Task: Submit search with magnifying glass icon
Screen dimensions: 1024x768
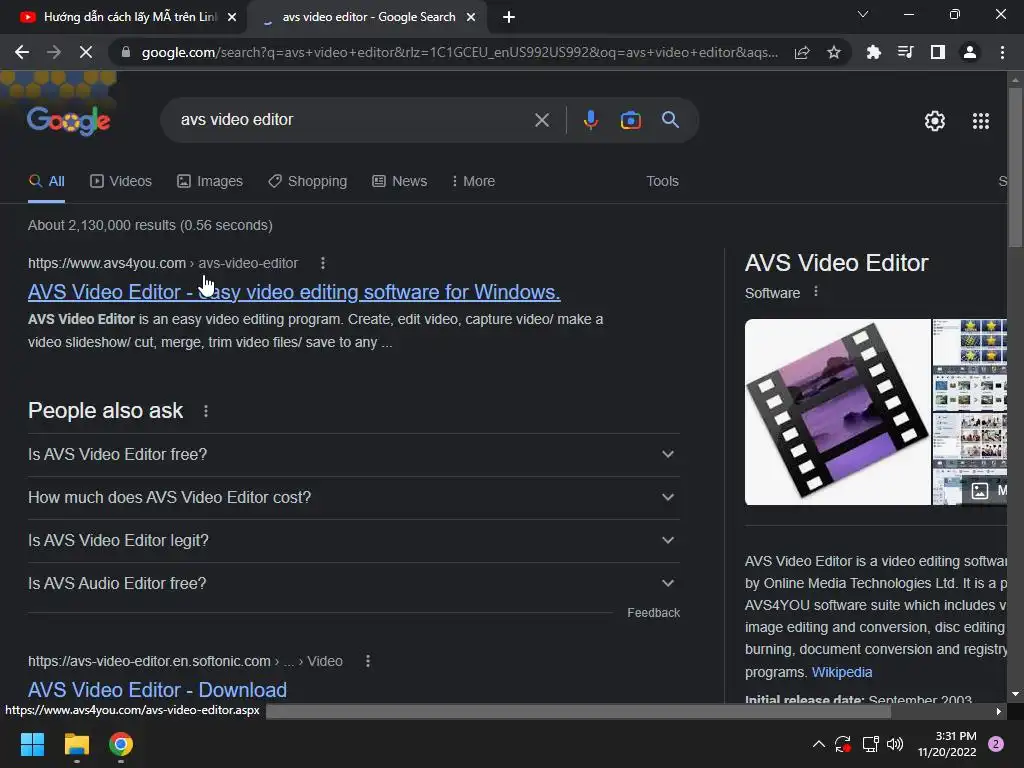Action: click(x=670, y=120)
